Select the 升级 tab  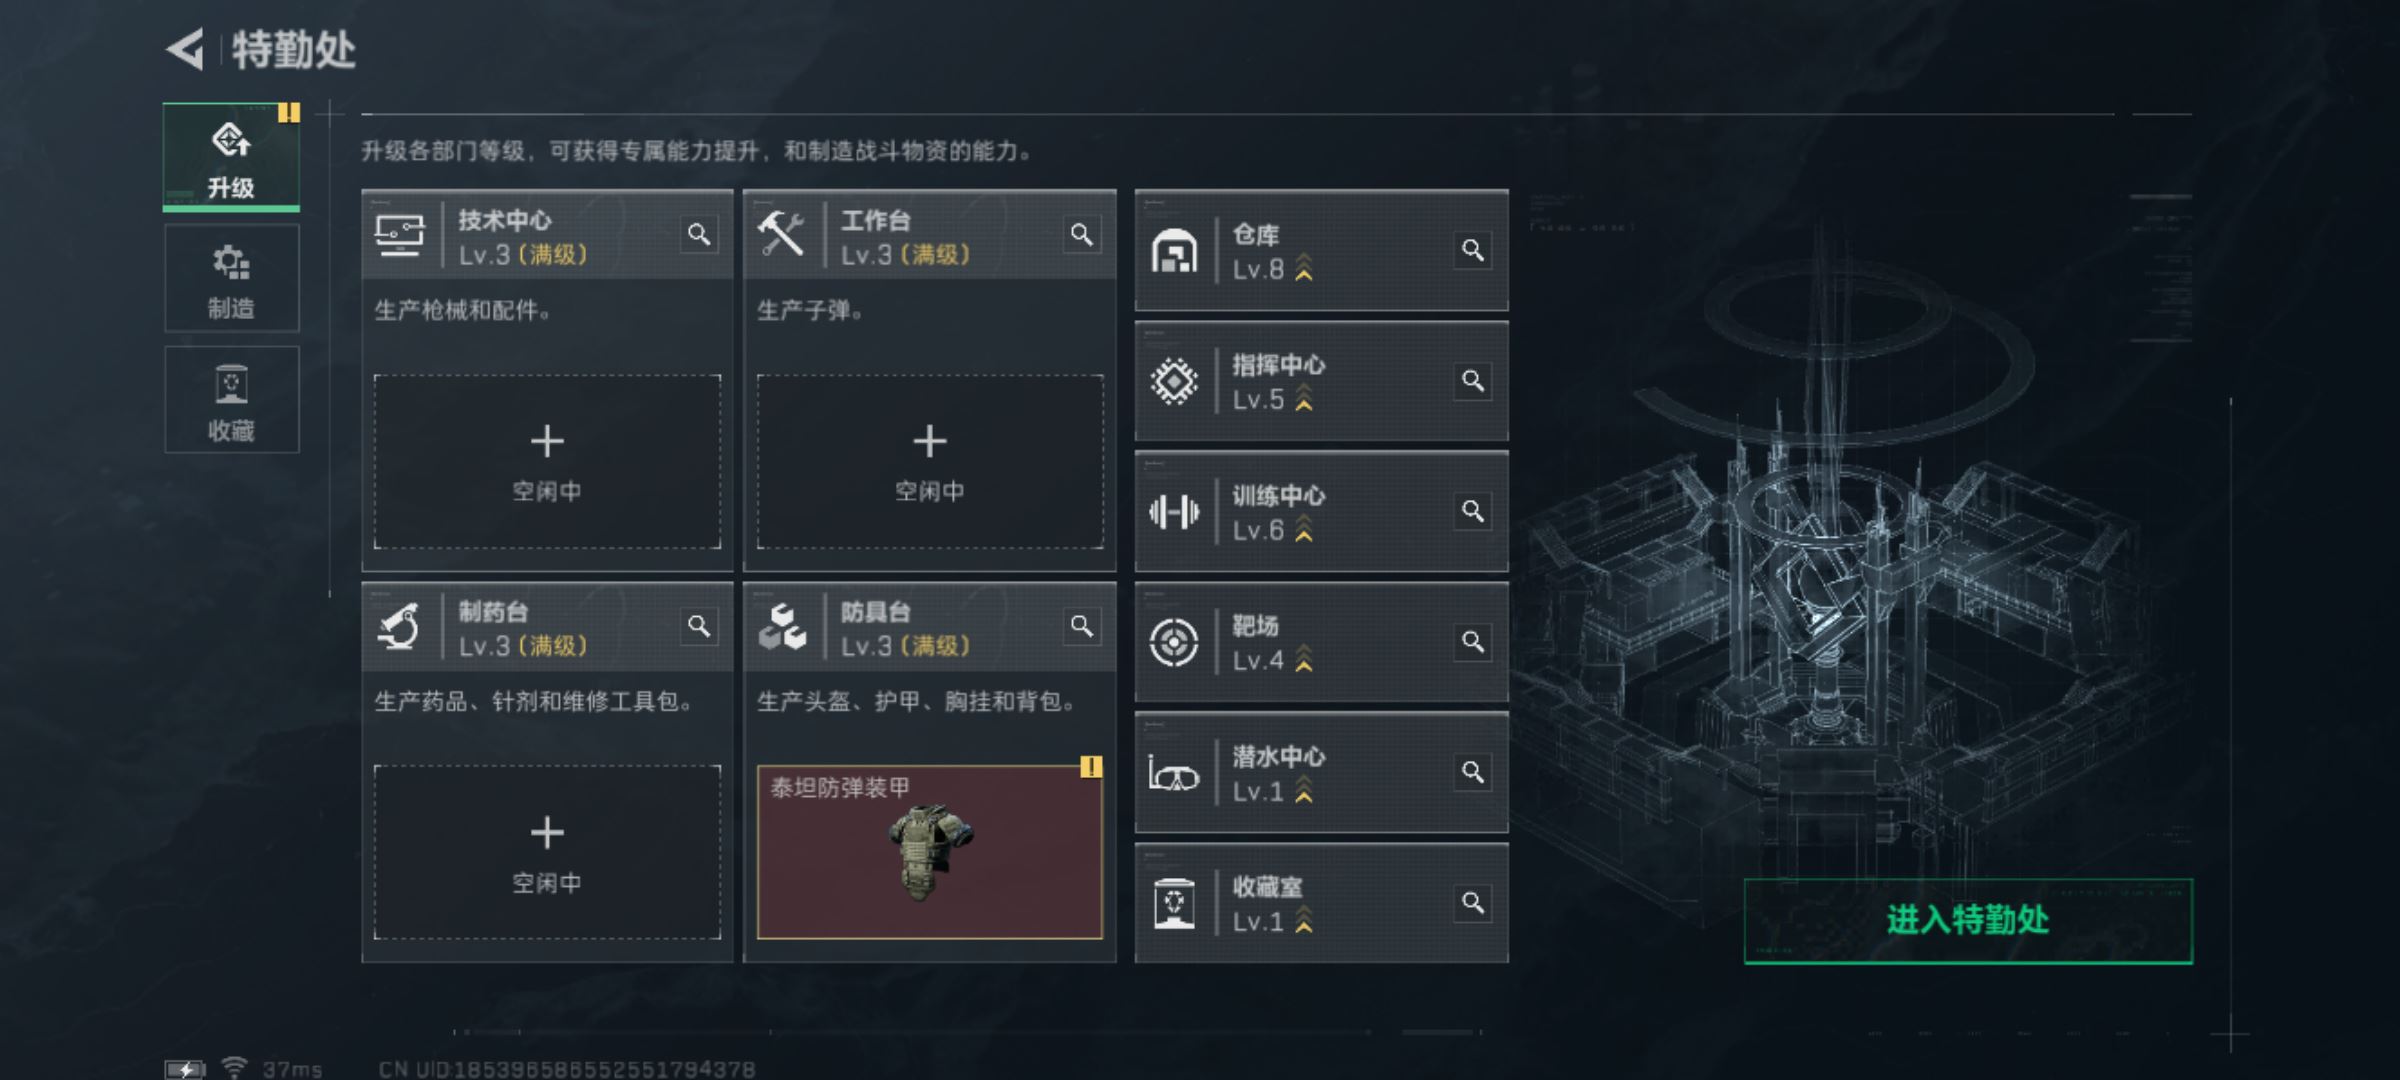click(231, 157)
